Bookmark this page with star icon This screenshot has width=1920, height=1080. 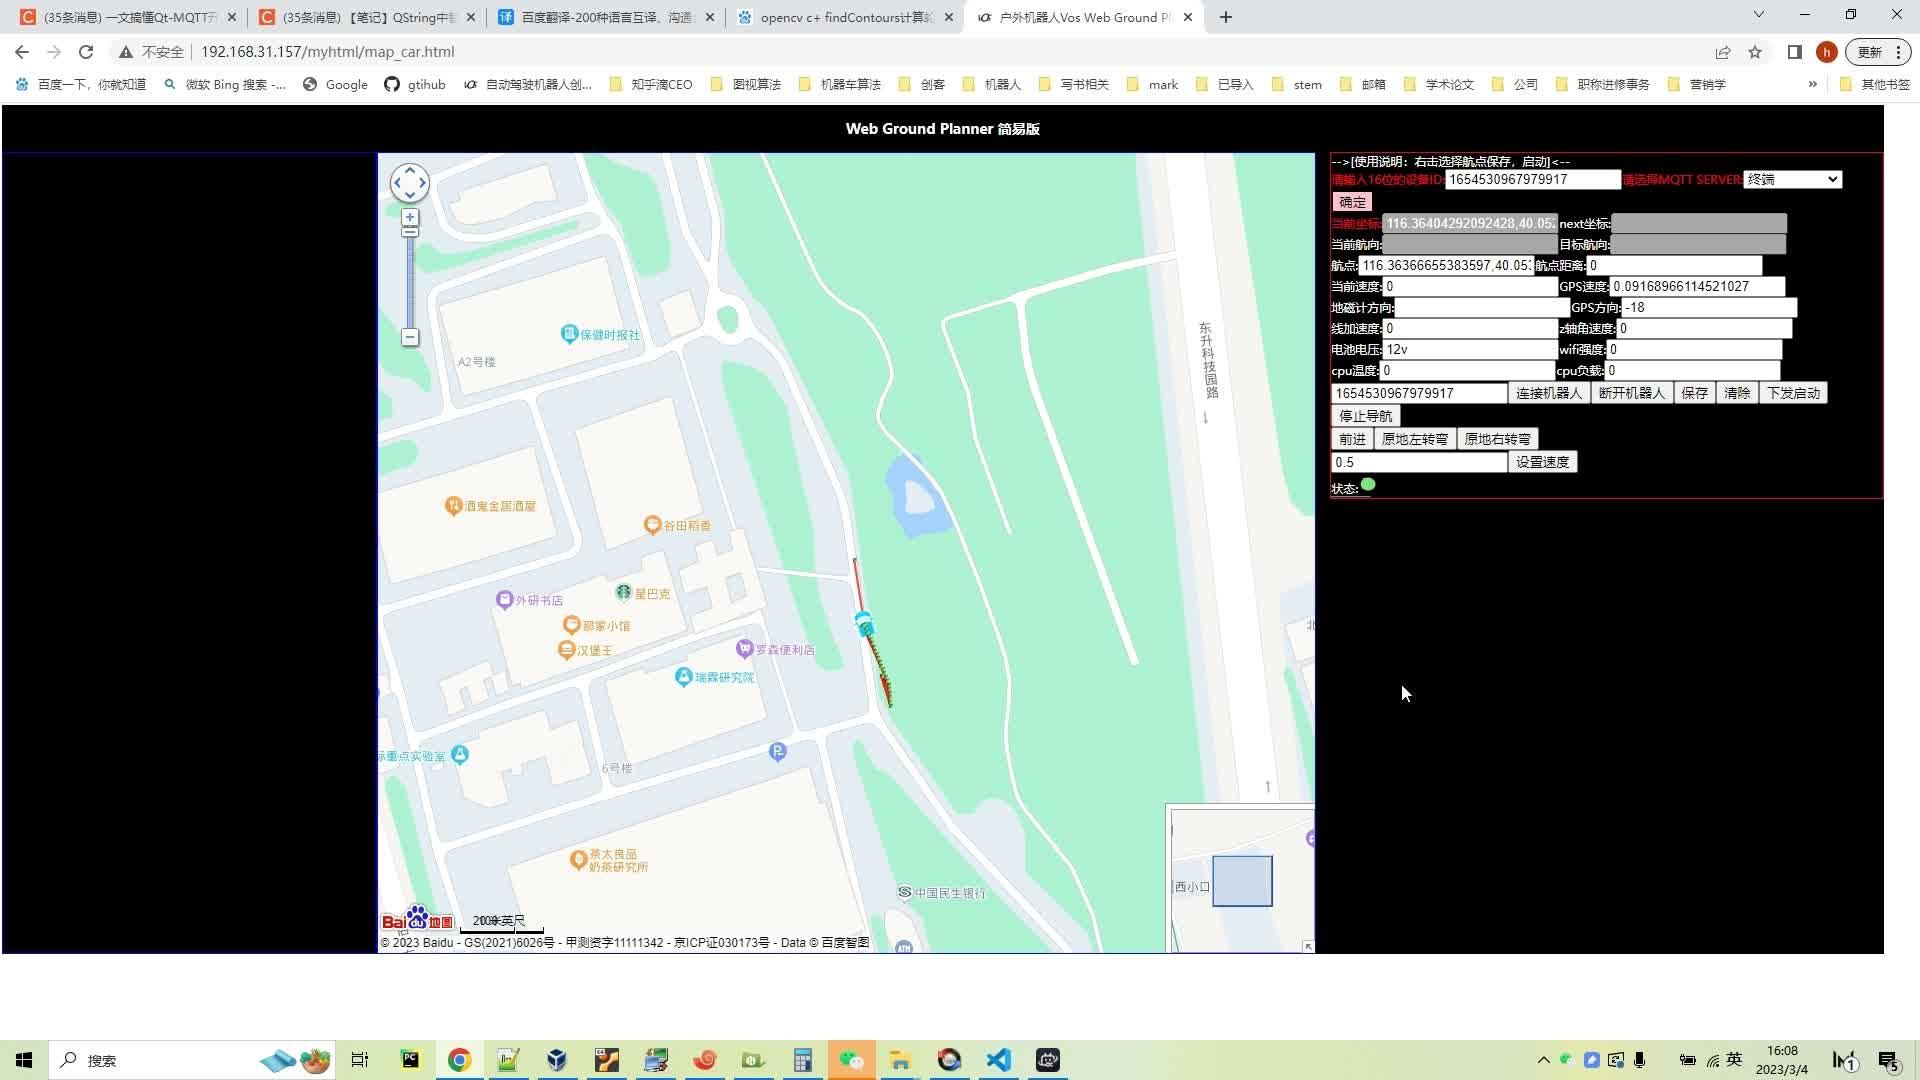(1754, 52)
